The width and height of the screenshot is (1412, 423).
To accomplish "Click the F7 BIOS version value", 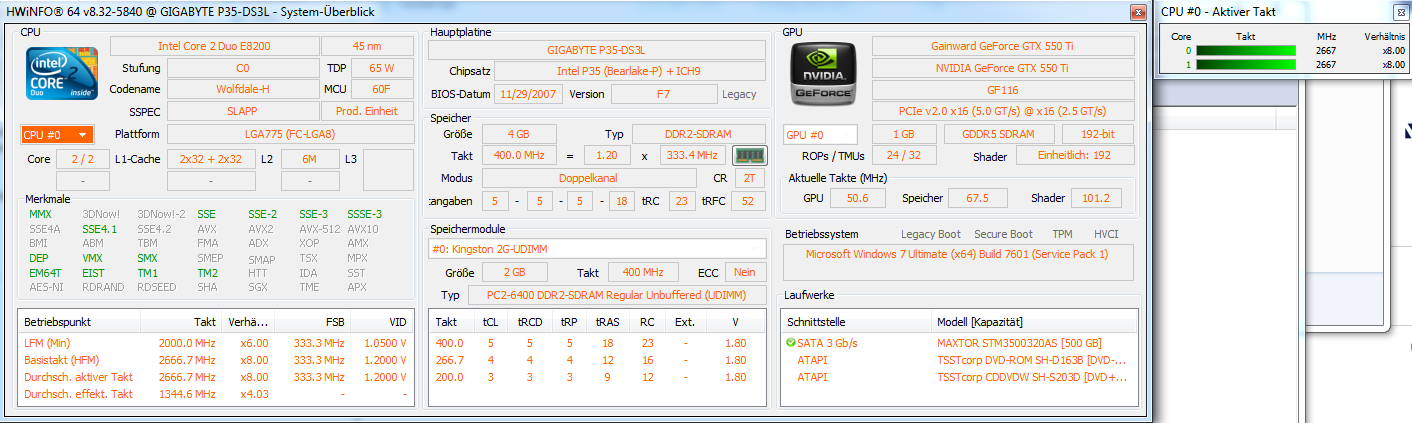I will tap(663, 94).
